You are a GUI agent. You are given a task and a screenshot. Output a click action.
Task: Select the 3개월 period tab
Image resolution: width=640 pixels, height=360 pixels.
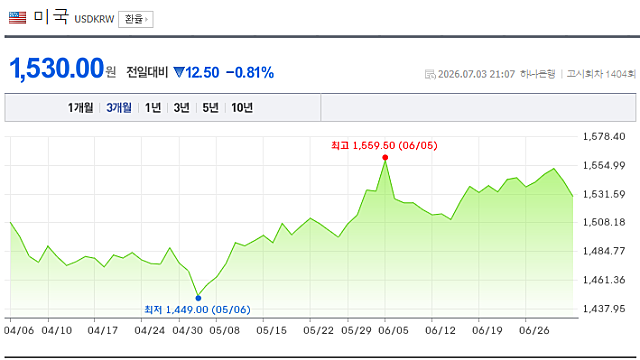click(119, 108)
